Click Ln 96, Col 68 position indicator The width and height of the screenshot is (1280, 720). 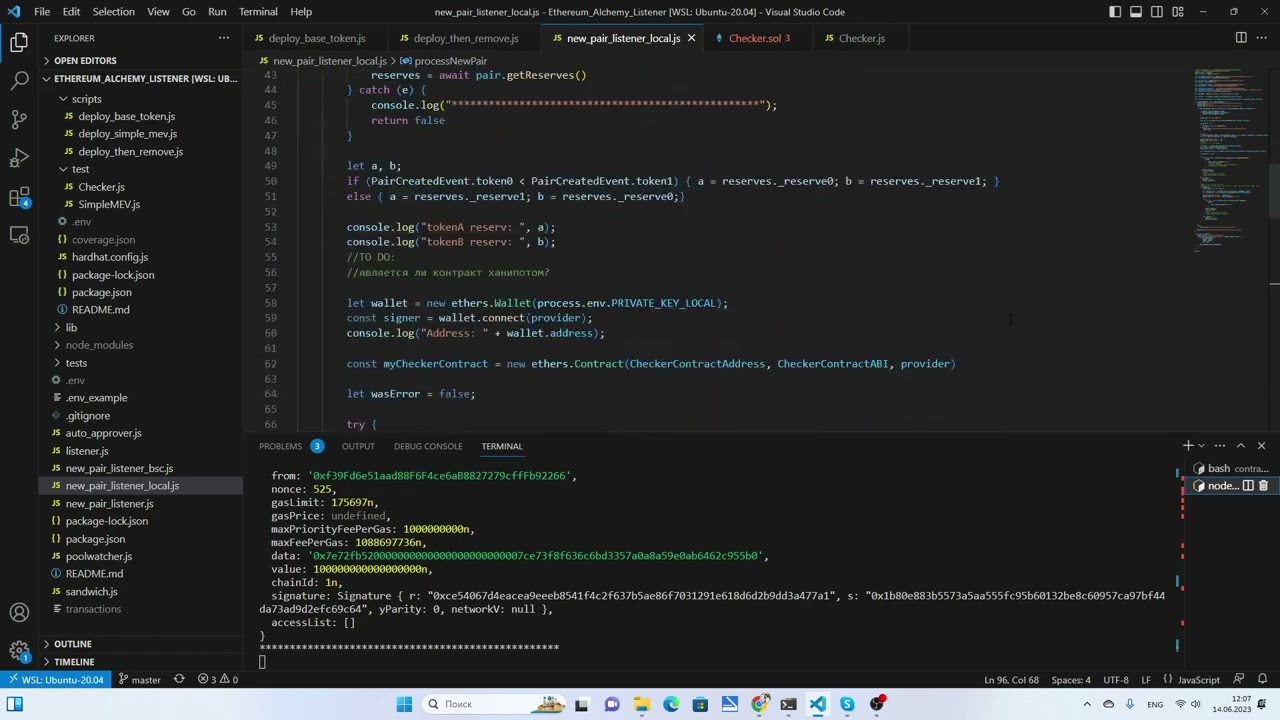point(1012,680)
